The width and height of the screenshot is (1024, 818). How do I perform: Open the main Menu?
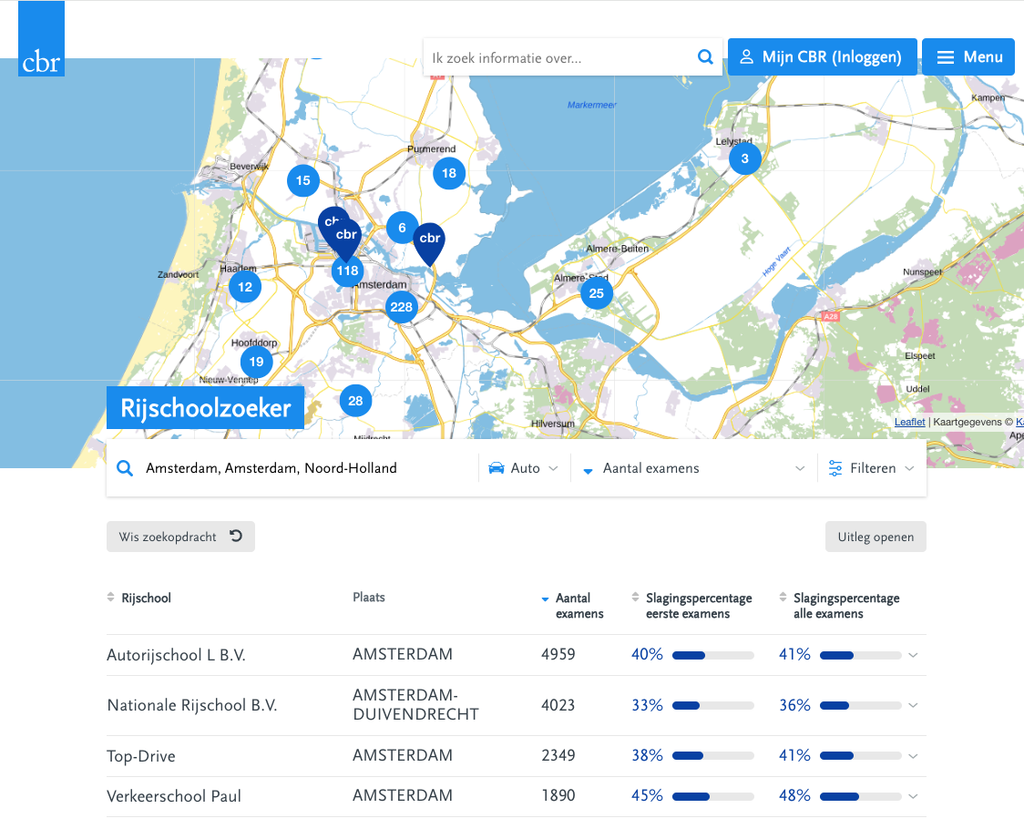(x=969, y=57)
